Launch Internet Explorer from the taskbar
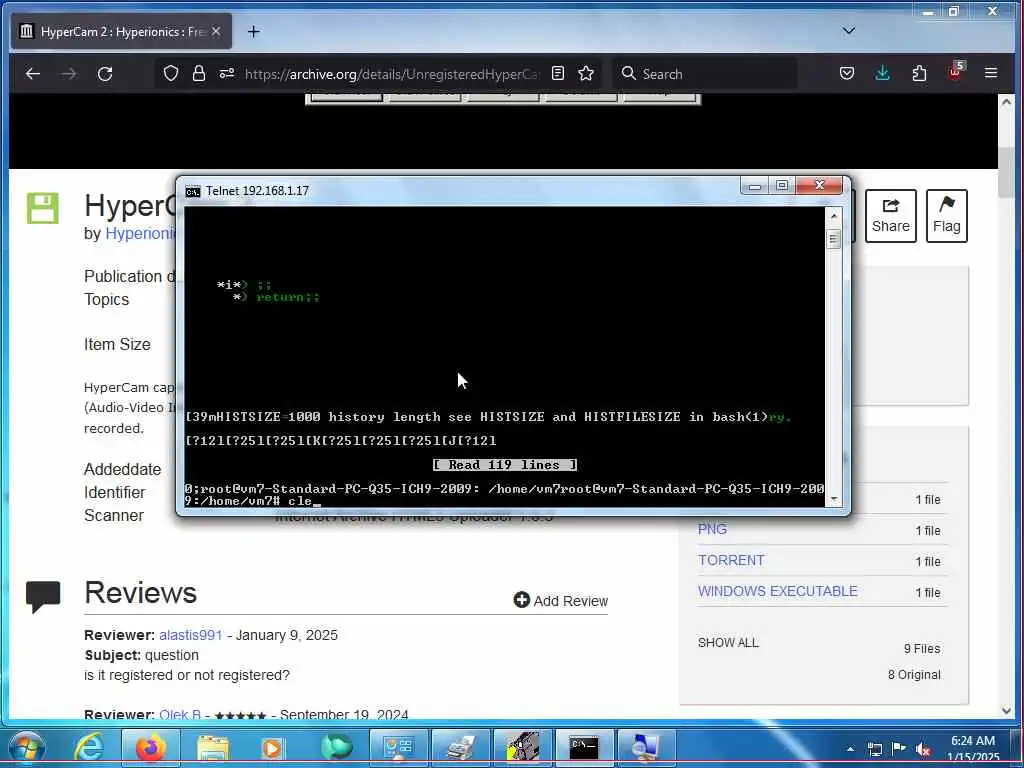 click(x=89, y=748)
